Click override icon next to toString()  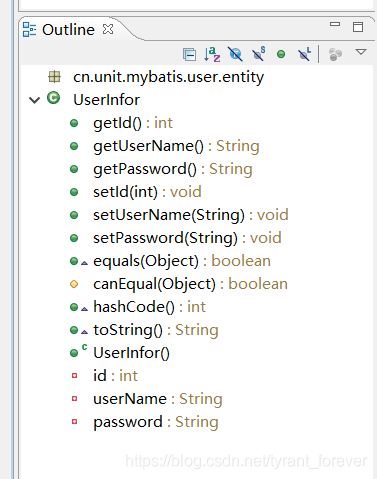pos(84,332)
